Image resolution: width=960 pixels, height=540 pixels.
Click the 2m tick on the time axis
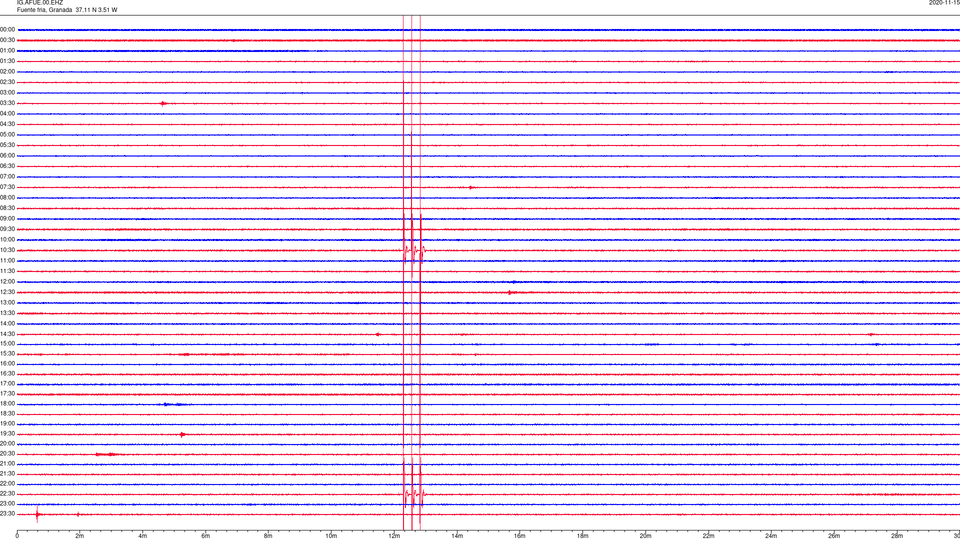(80, 536)
